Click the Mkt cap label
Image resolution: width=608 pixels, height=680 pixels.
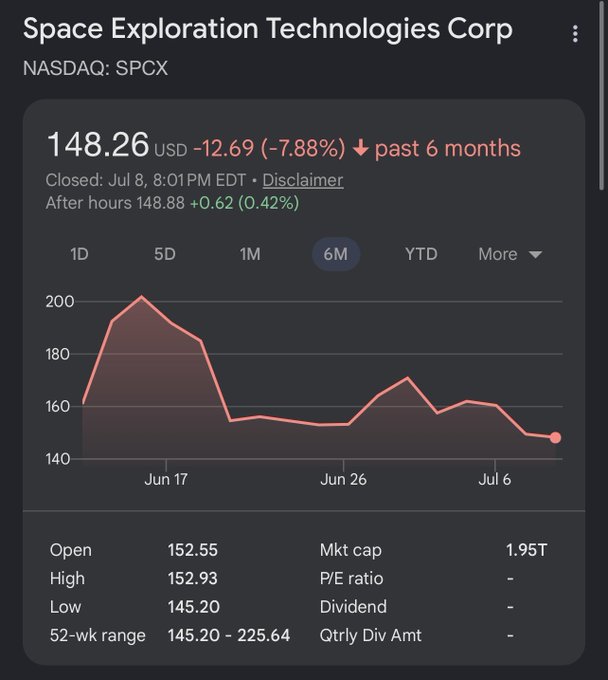(x=351, y=550)
